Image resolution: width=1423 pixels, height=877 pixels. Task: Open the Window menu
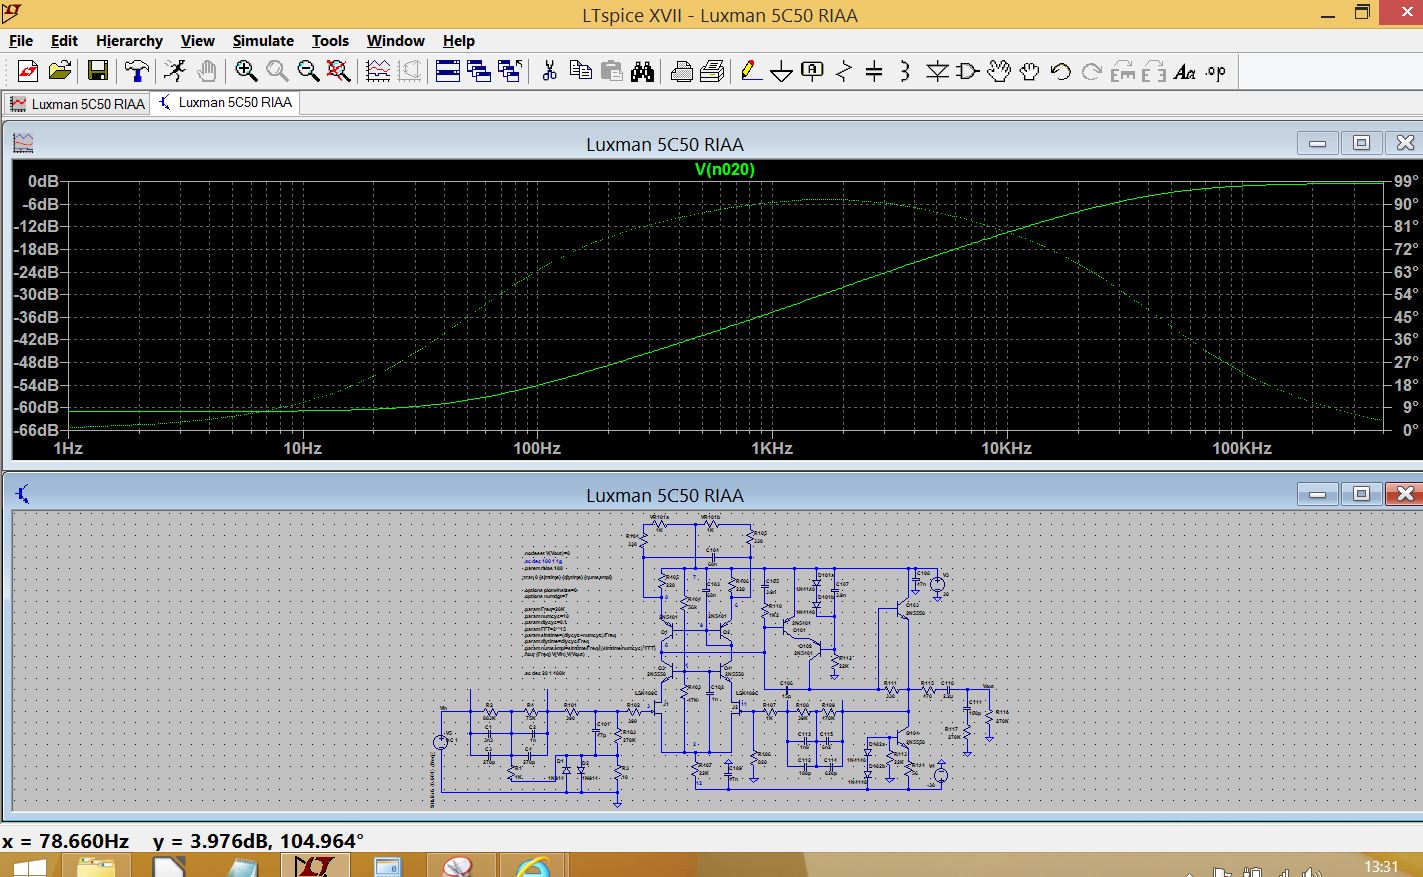396,41
